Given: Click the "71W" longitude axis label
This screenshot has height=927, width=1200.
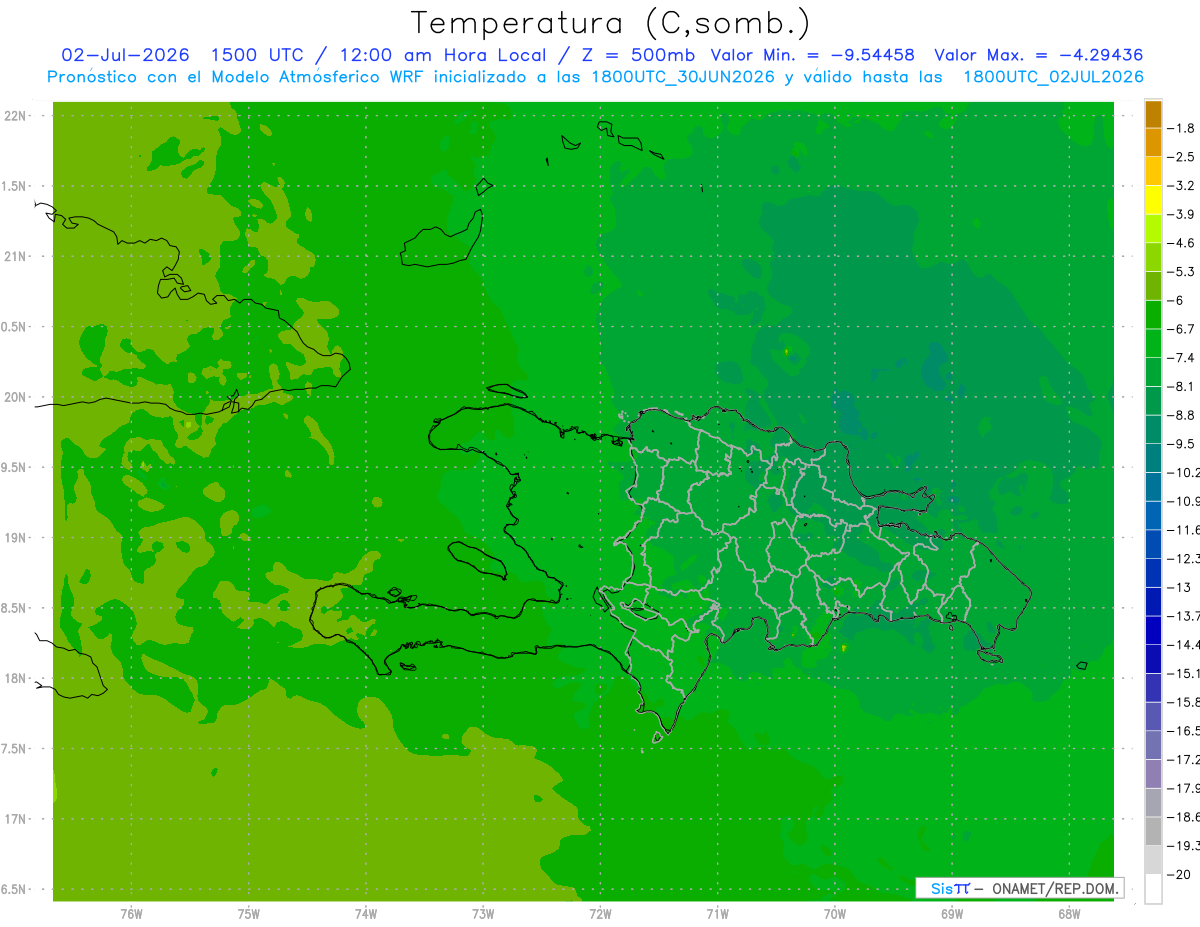Looking at the screenshot, I should (x=717, y=913).
